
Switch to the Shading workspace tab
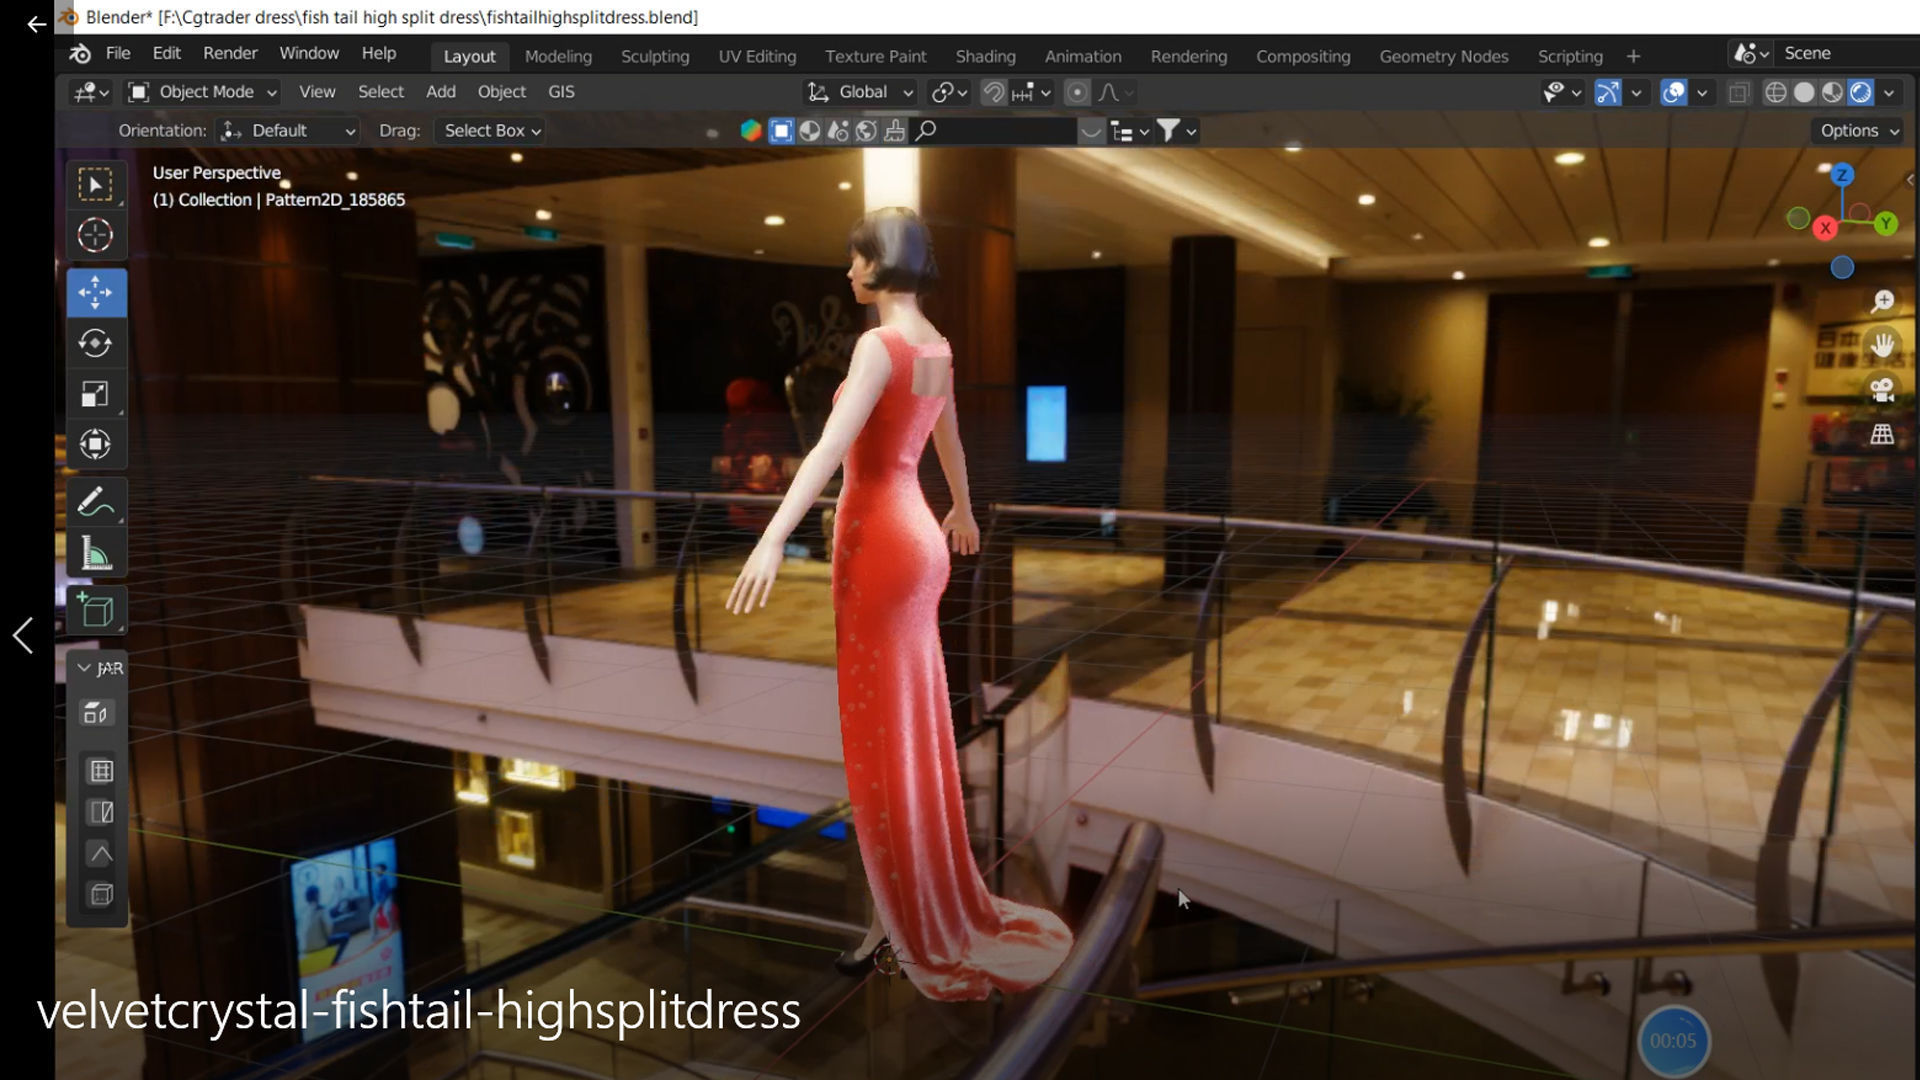click(x=985, y=57)
